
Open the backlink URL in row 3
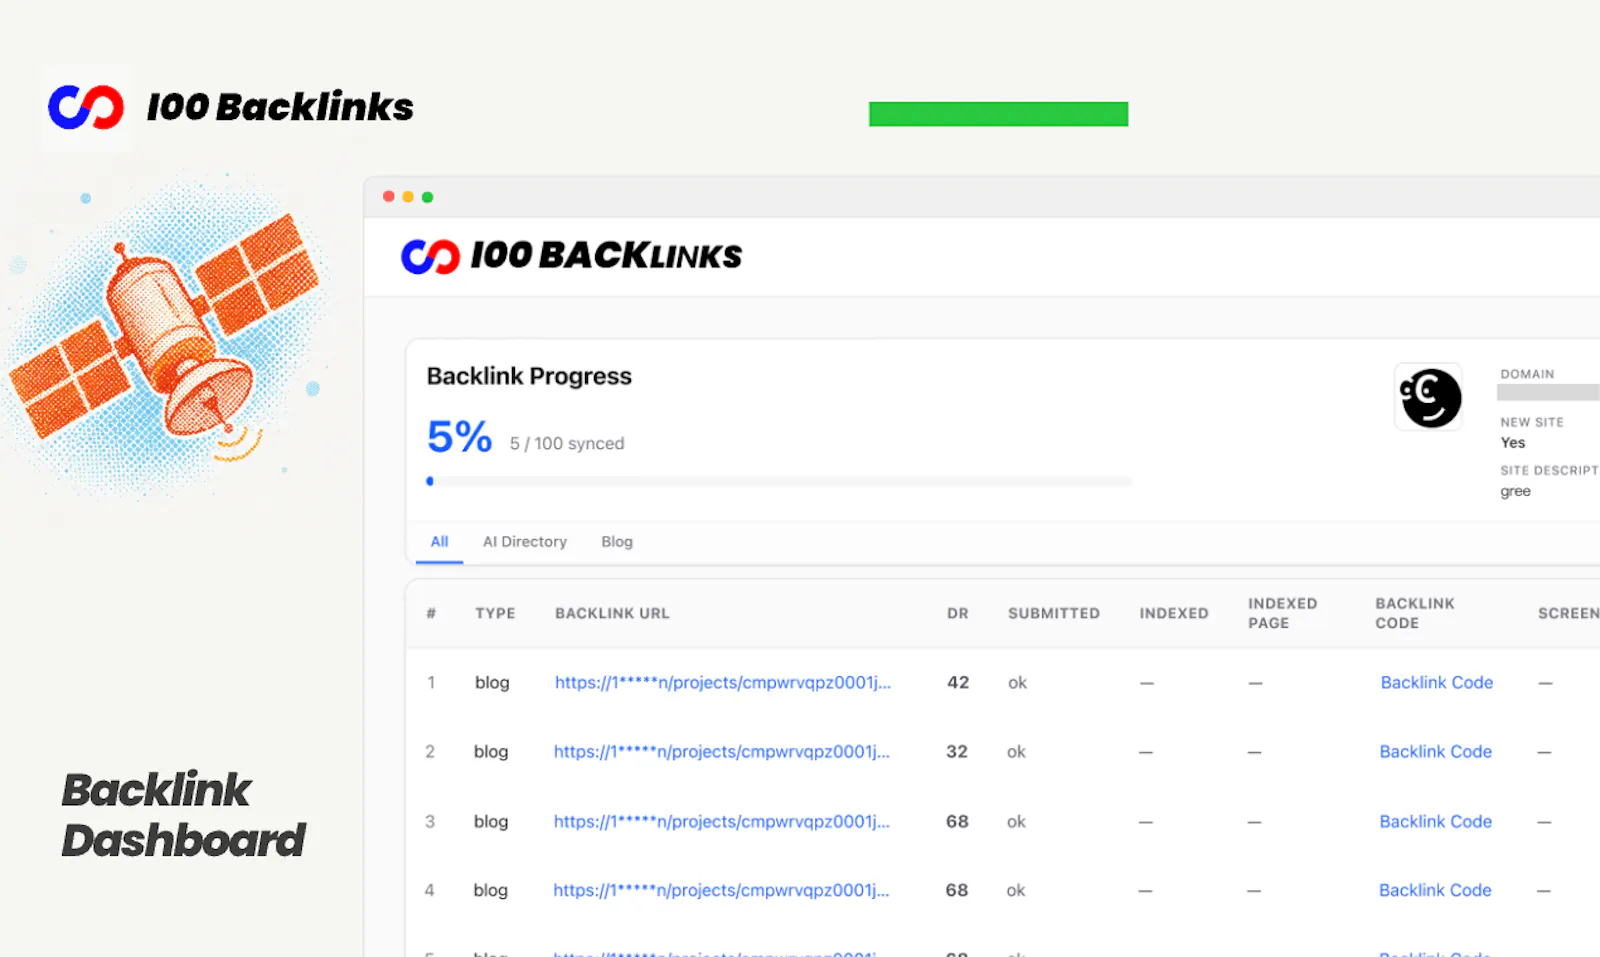click(x=722, y=822)
